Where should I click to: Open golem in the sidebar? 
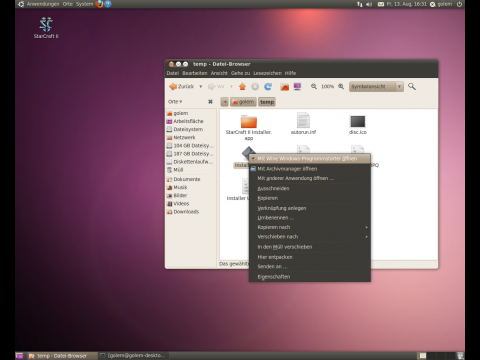click(x=191, y=113)
